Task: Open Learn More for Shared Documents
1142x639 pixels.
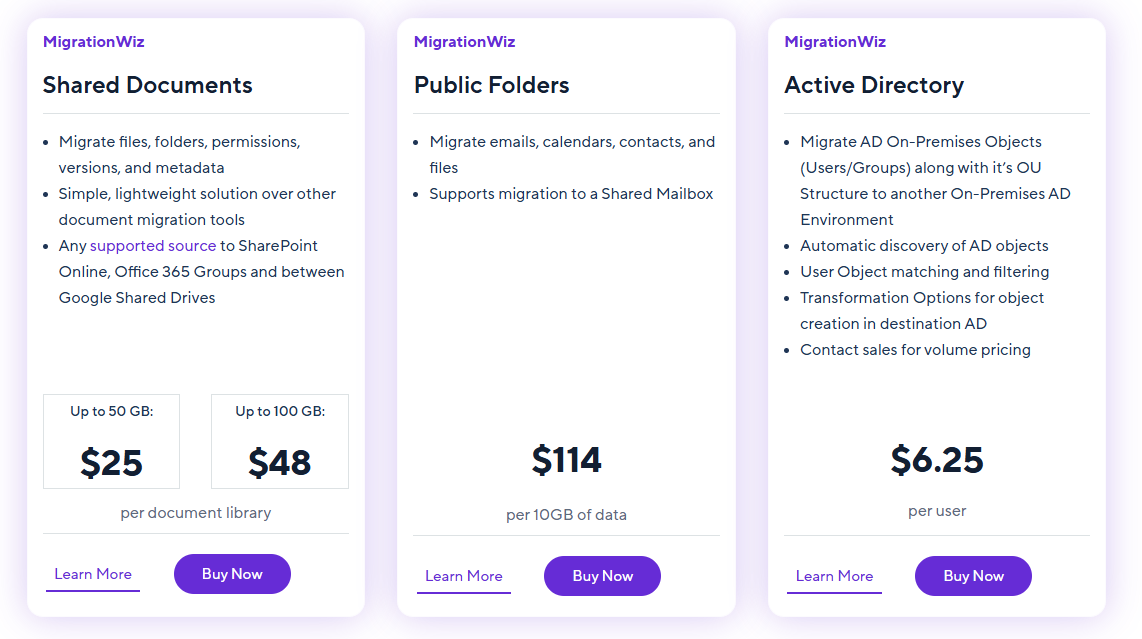Action: coord(93,574)
